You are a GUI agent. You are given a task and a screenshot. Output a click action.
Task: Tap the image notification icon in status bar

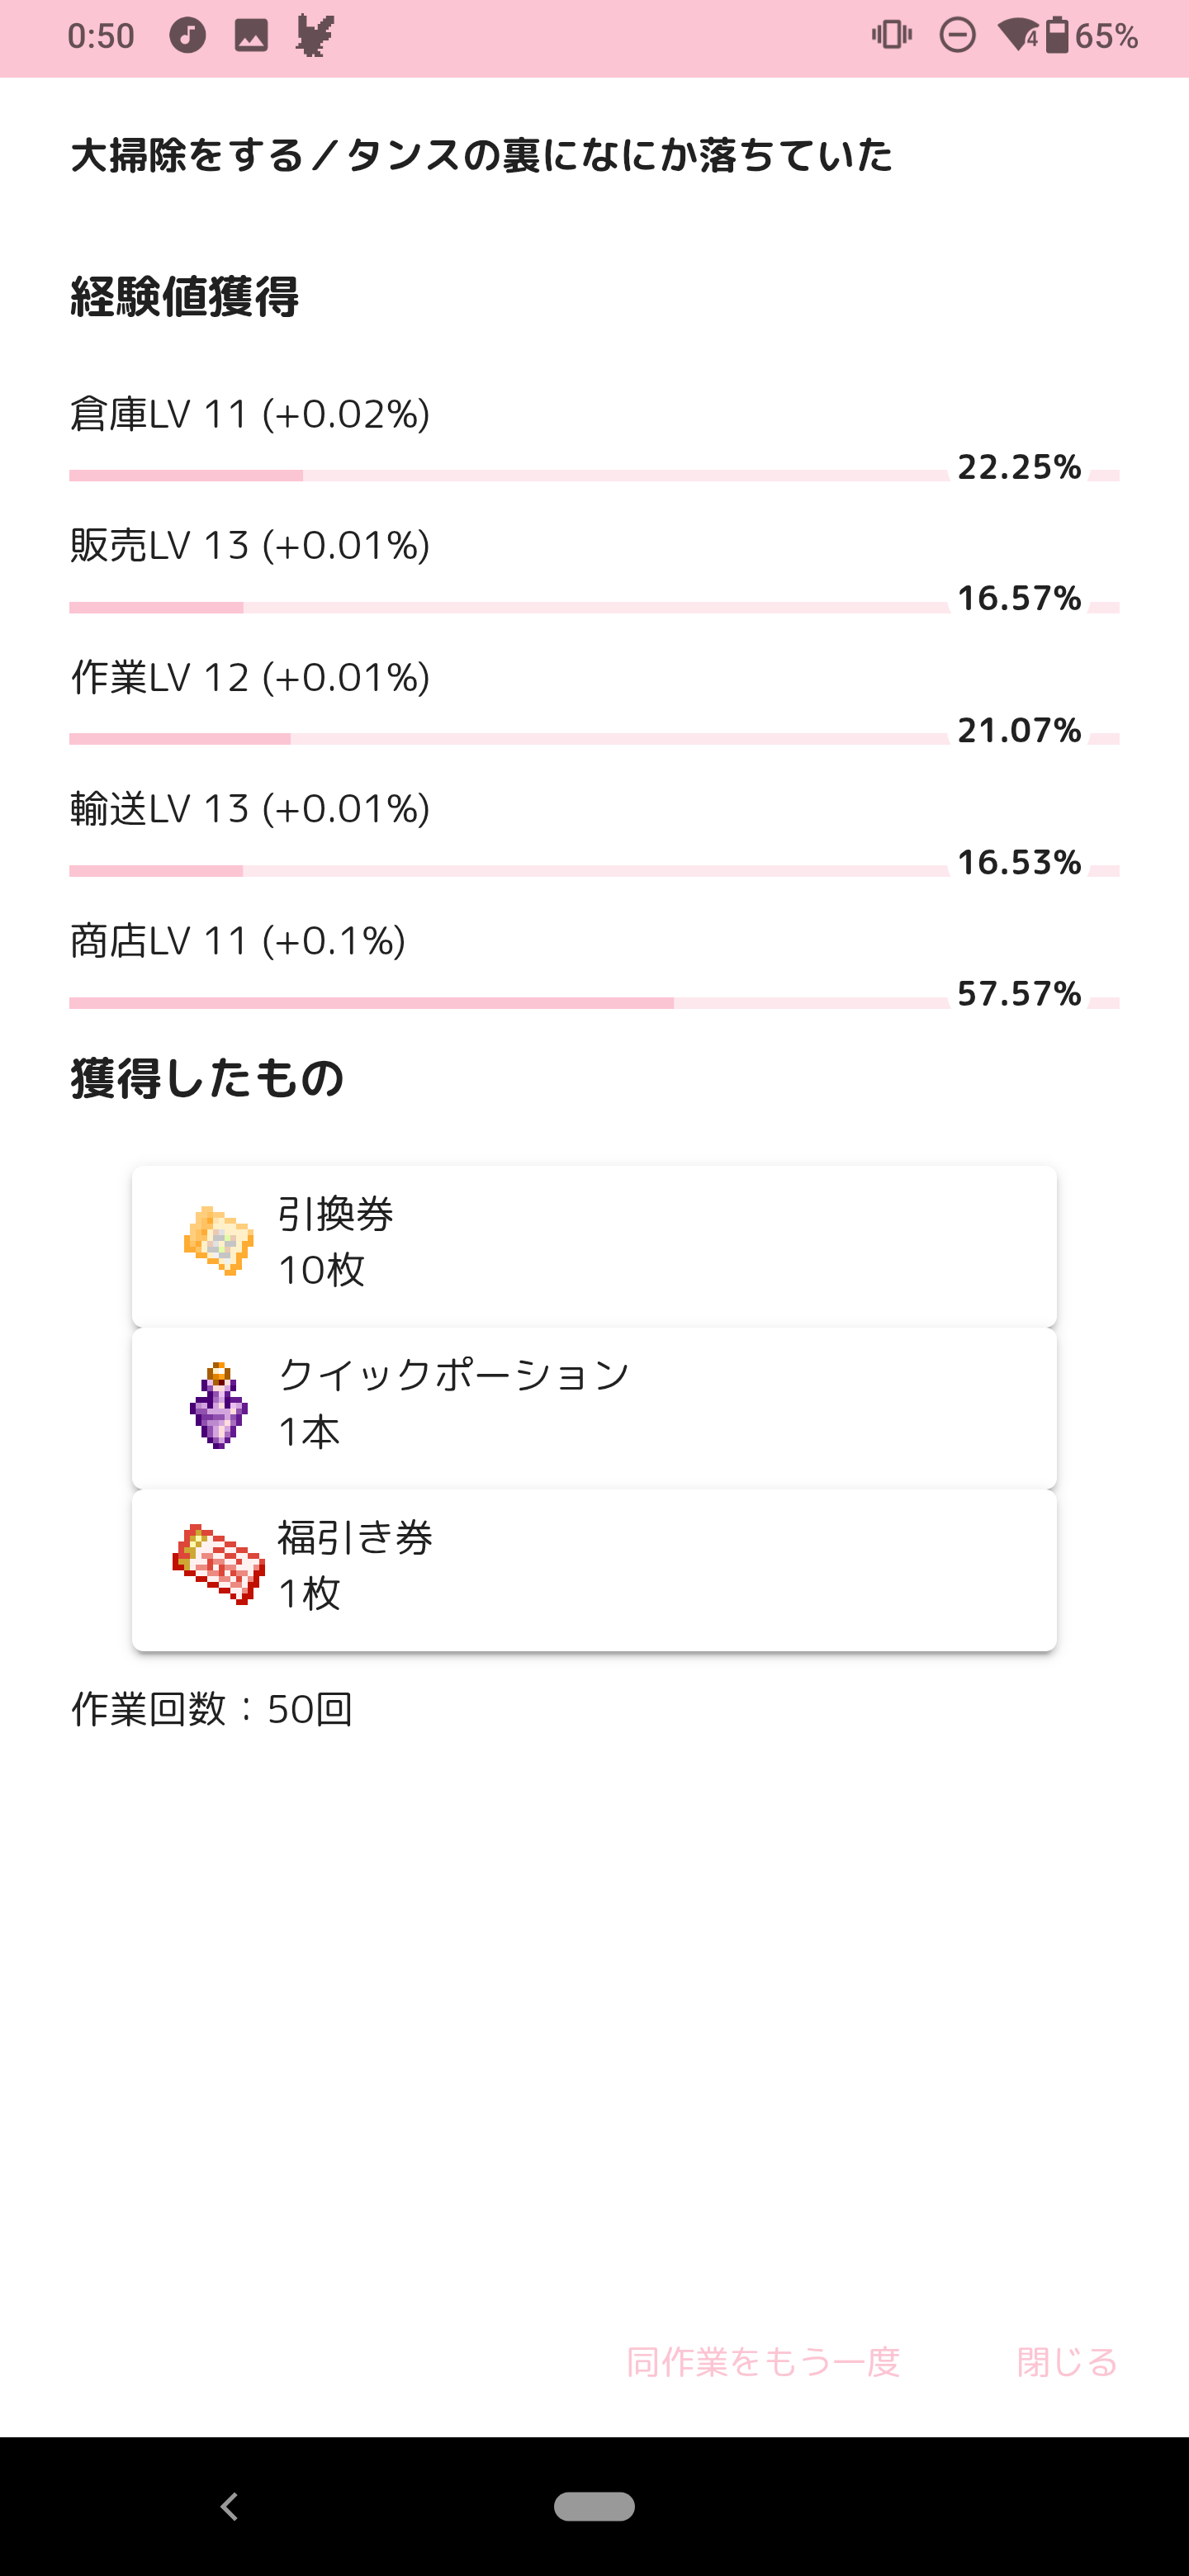tap(251, 36)
